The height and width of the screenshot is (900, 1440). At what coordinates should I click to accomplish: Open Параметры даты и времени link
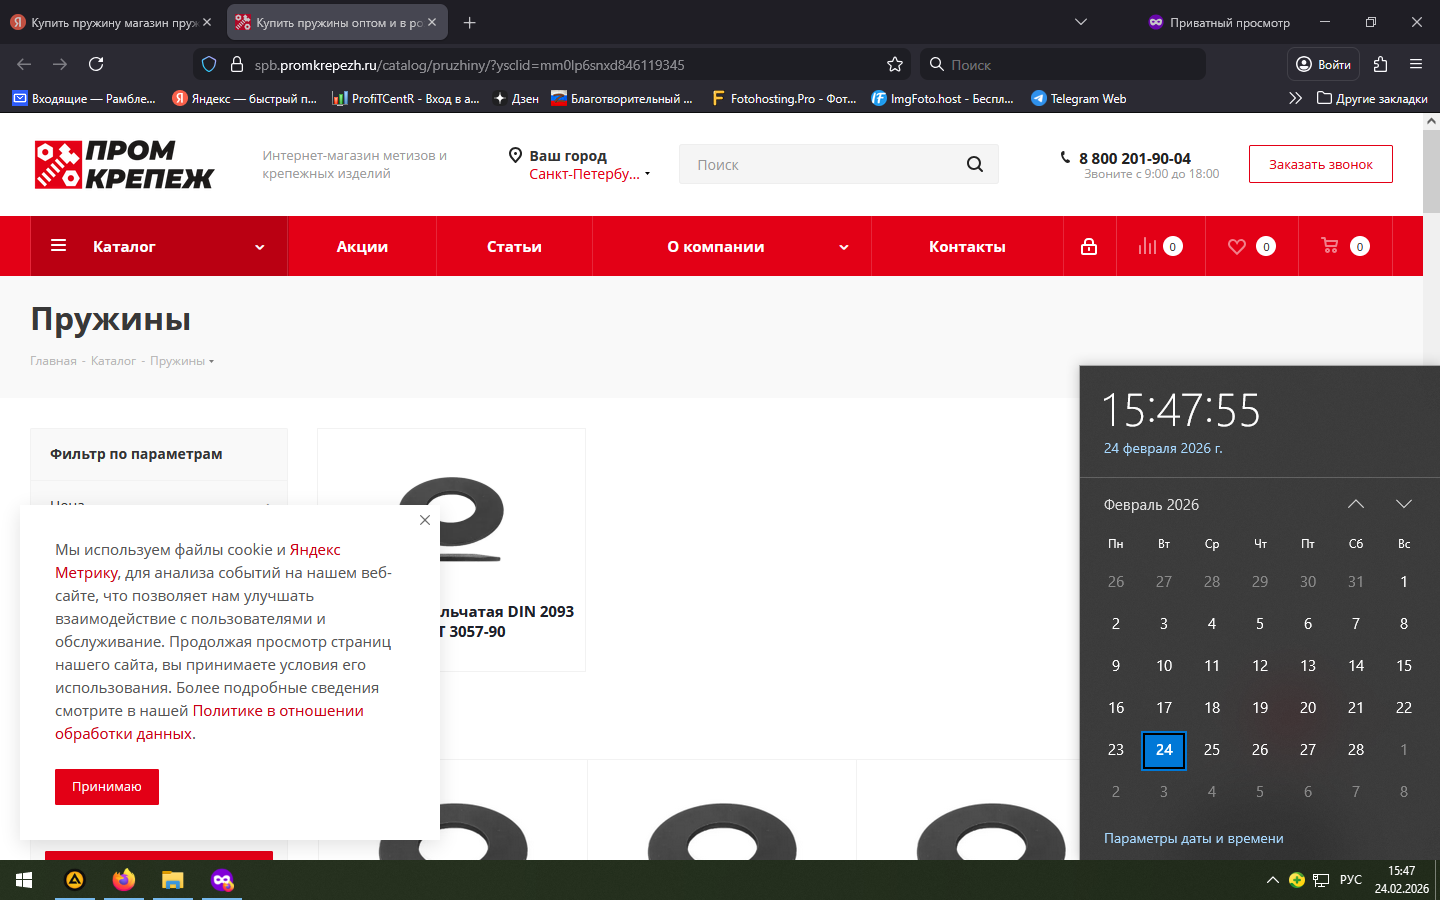(1193, 838)
